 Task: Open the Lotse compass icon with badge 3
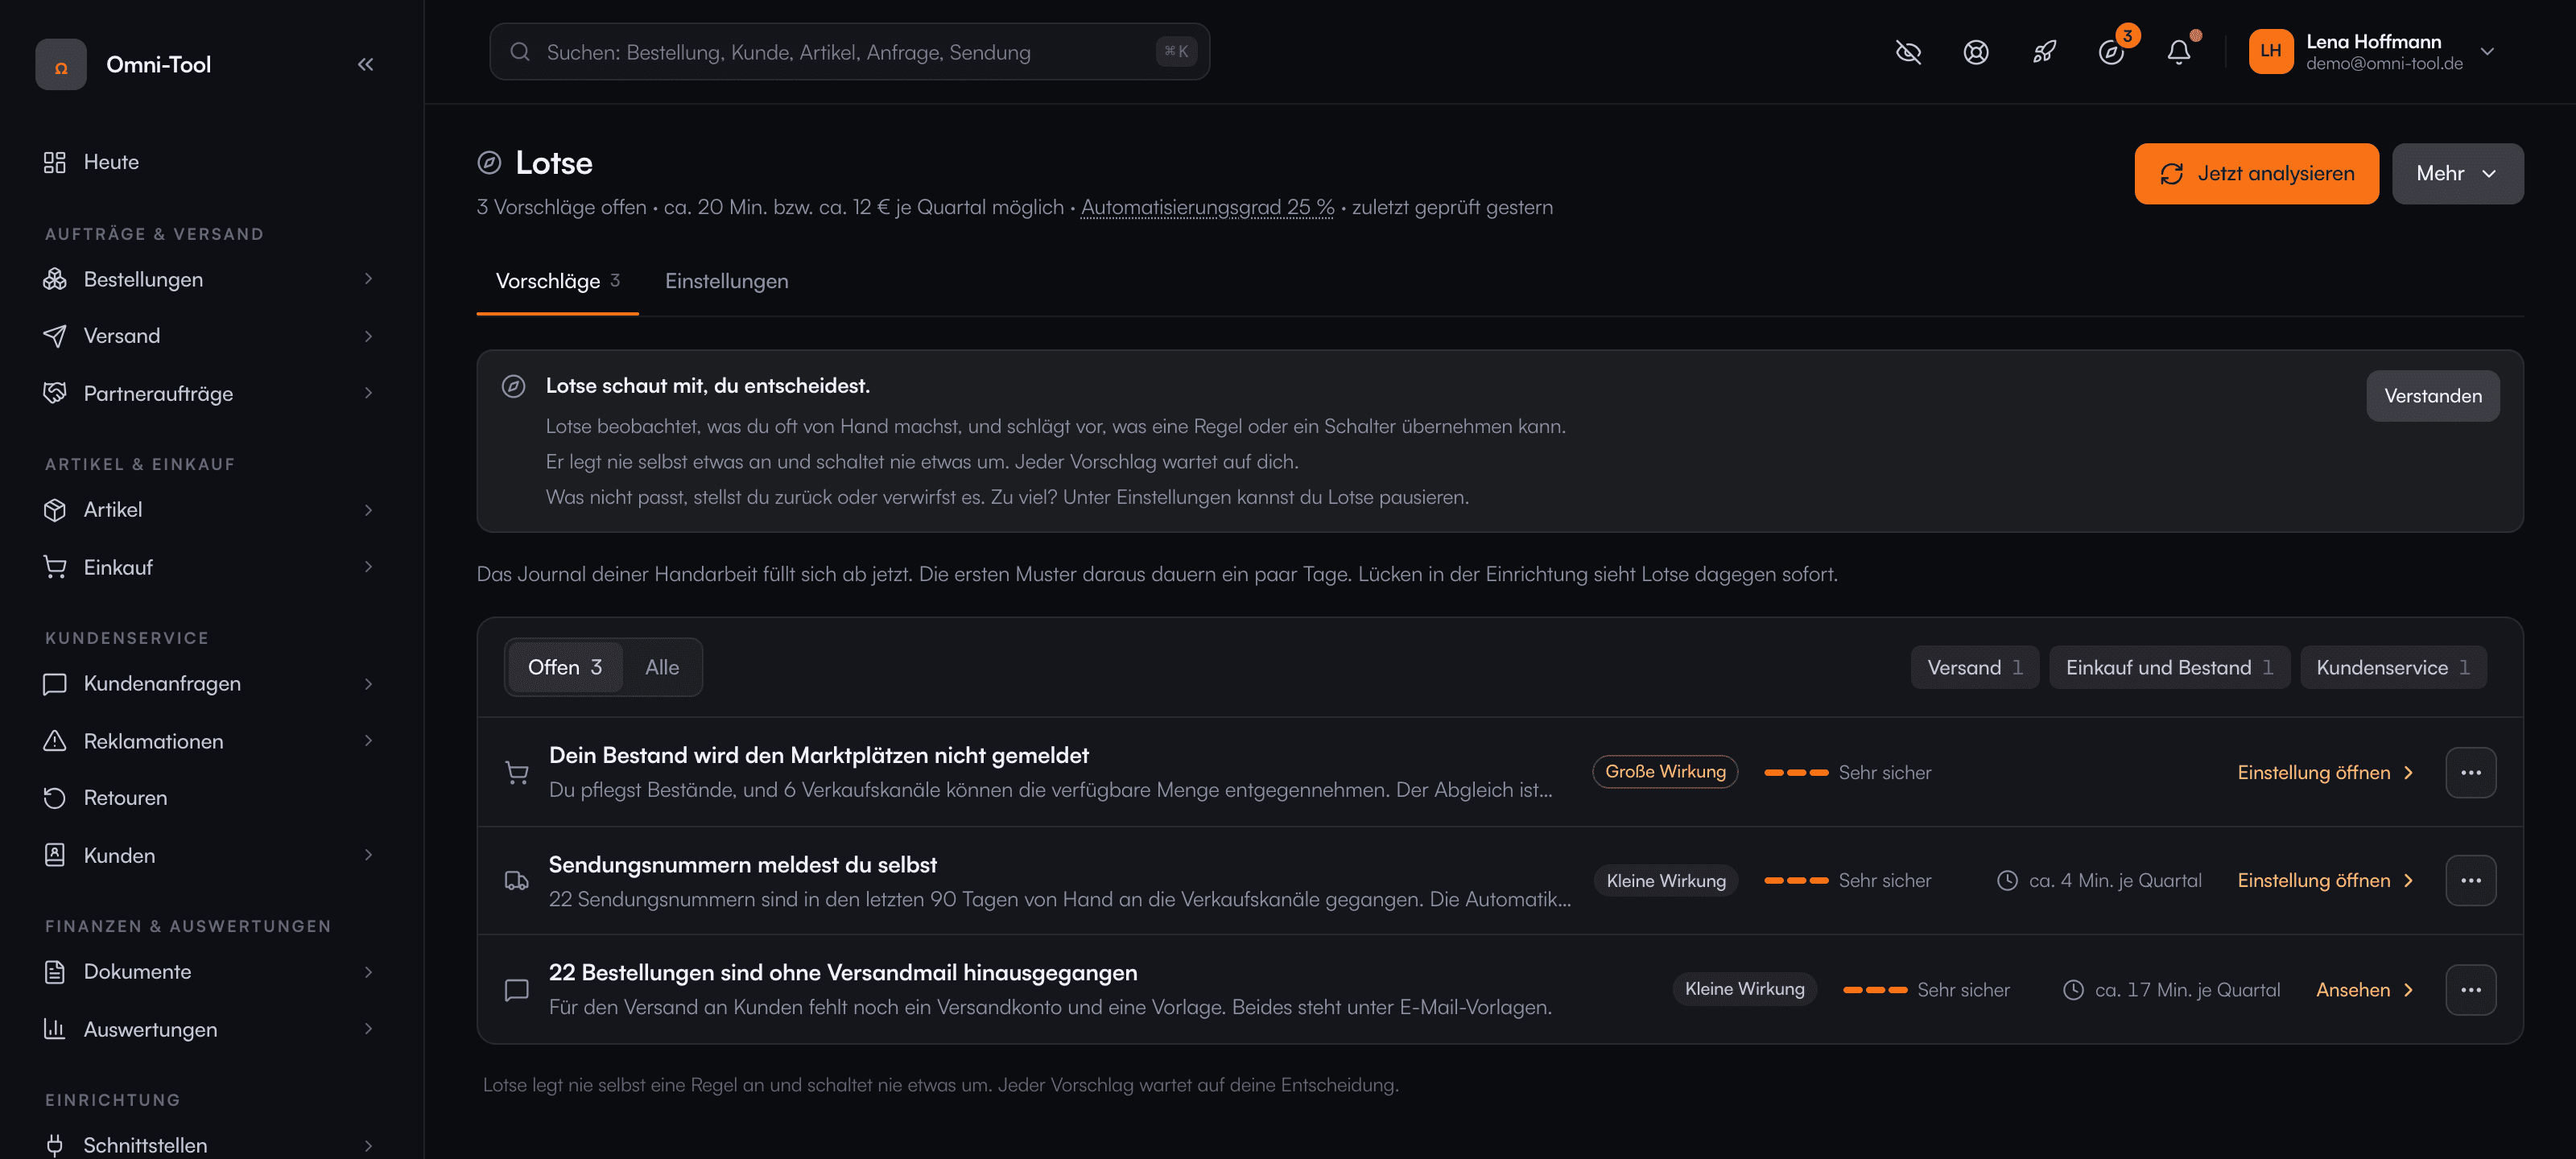[2111, 52]
